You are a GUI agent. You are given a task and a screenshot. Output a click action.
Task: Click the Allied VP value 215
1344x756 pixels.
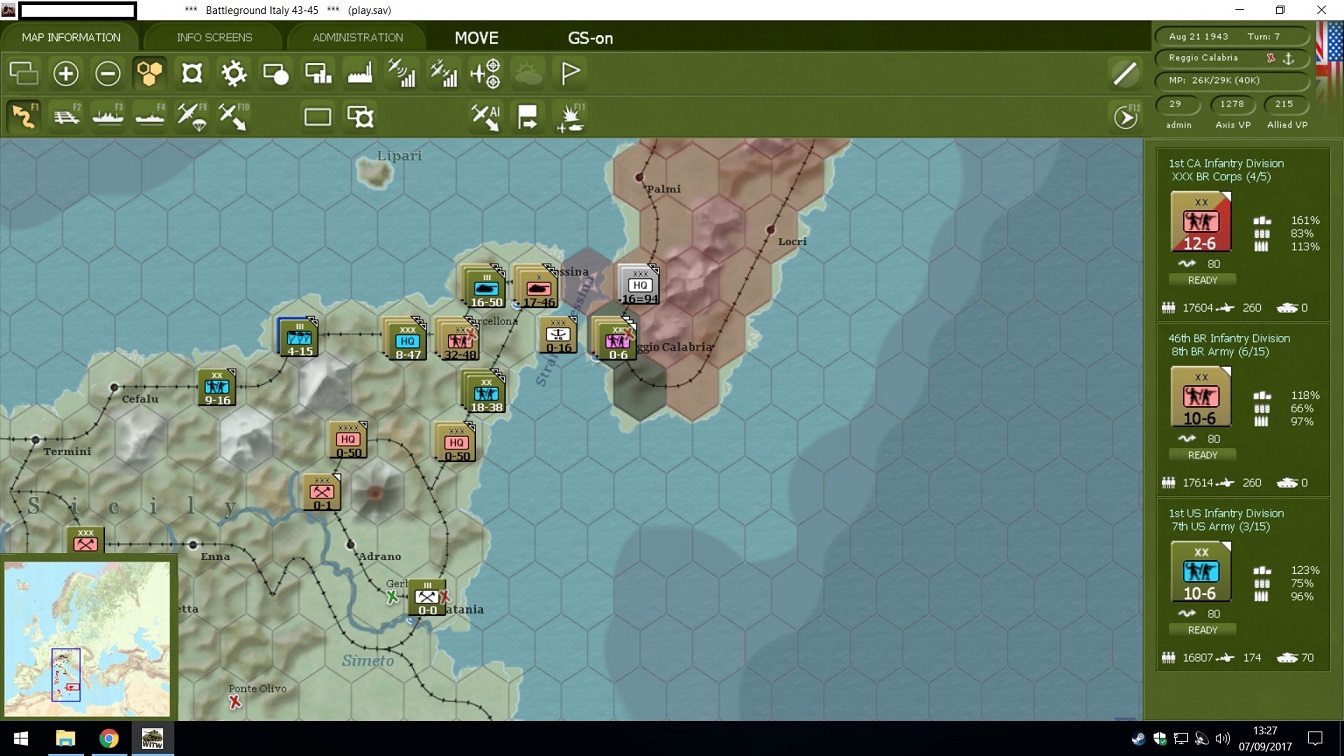coord(1285,104)
